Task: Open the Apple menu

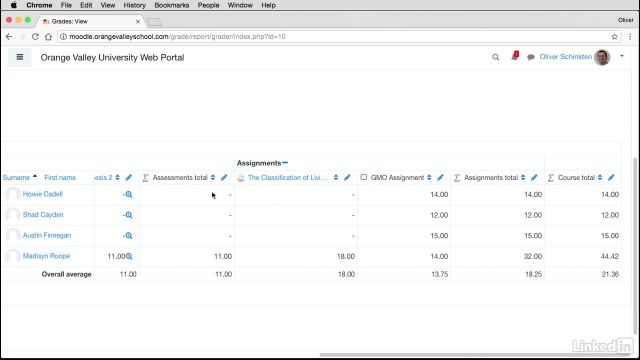Action: coord(13,5)
